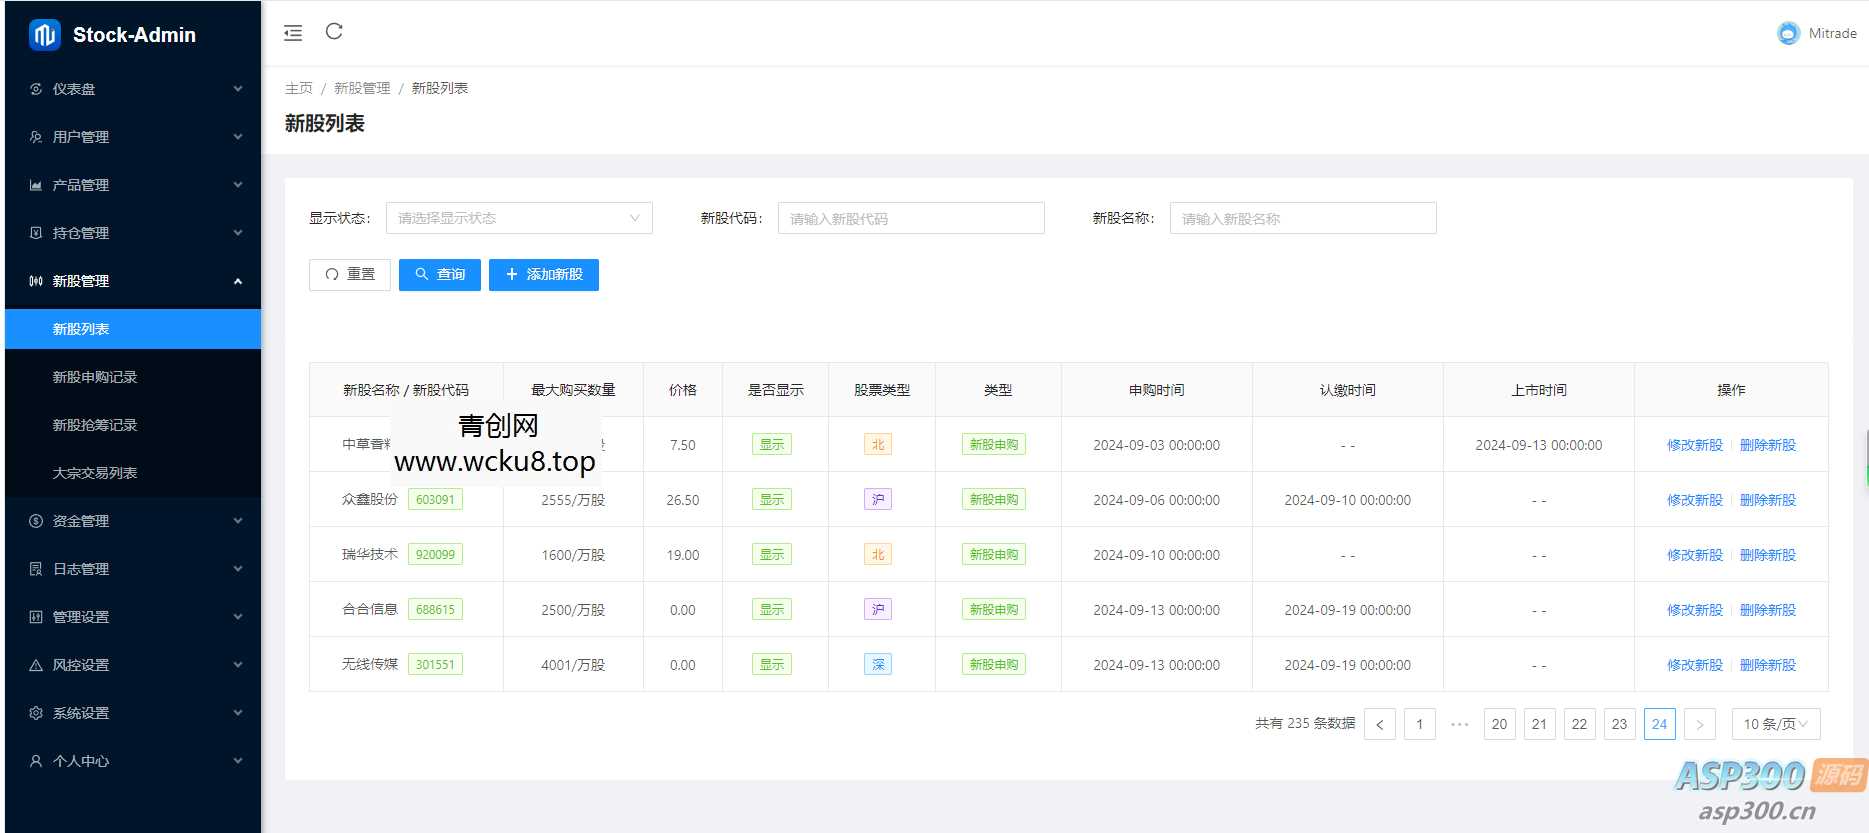Image resolution: width=1869 pixels, height=833 pixels.
Task: Click the 持仓管理 sidebar icon
Action: point(36,233)
